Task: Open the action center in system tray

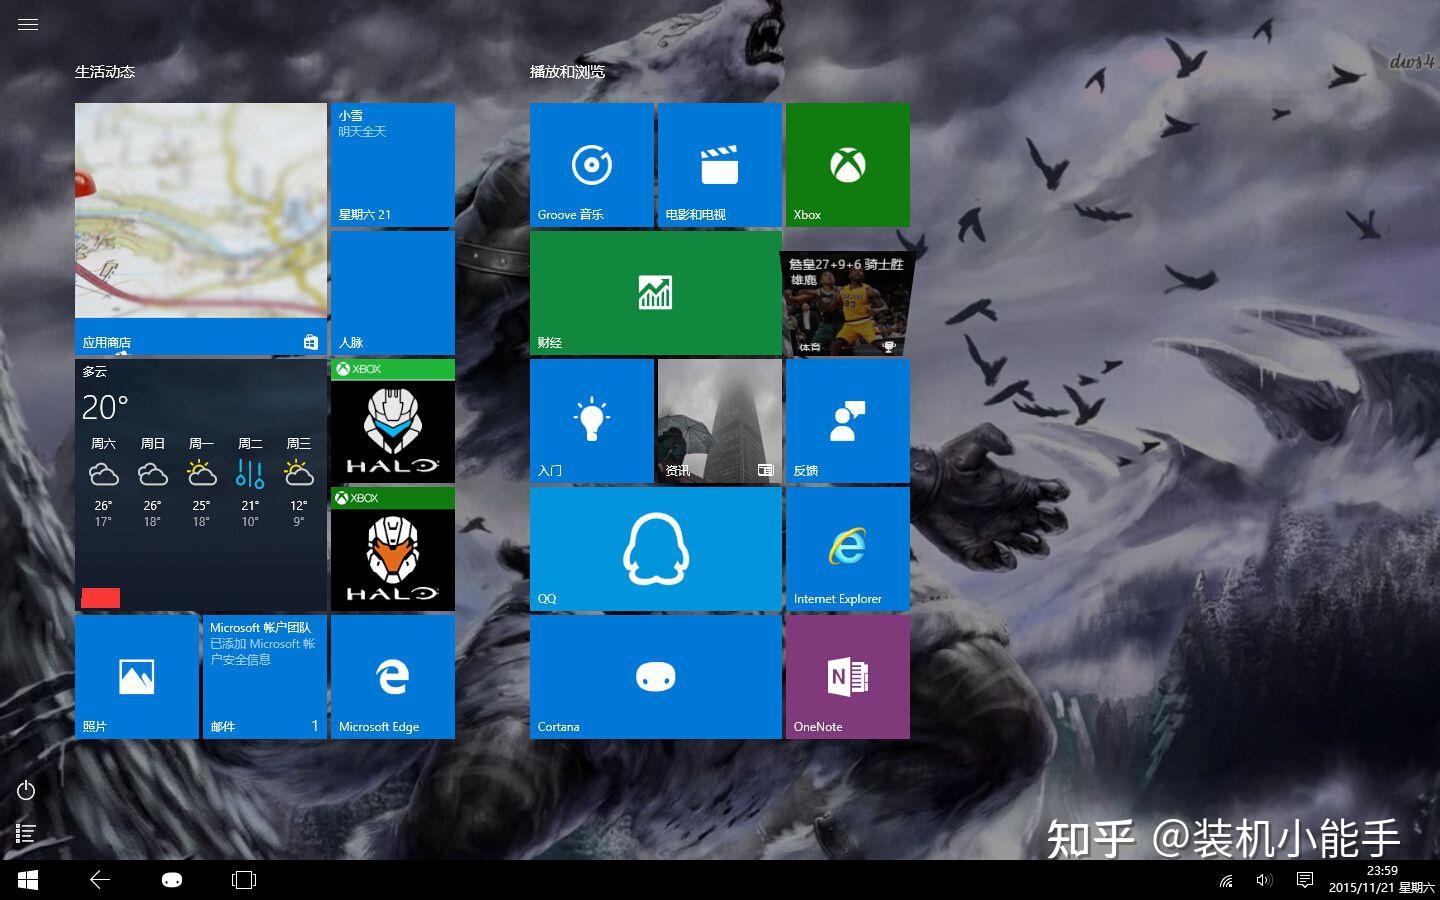Action: point(1303,880)
